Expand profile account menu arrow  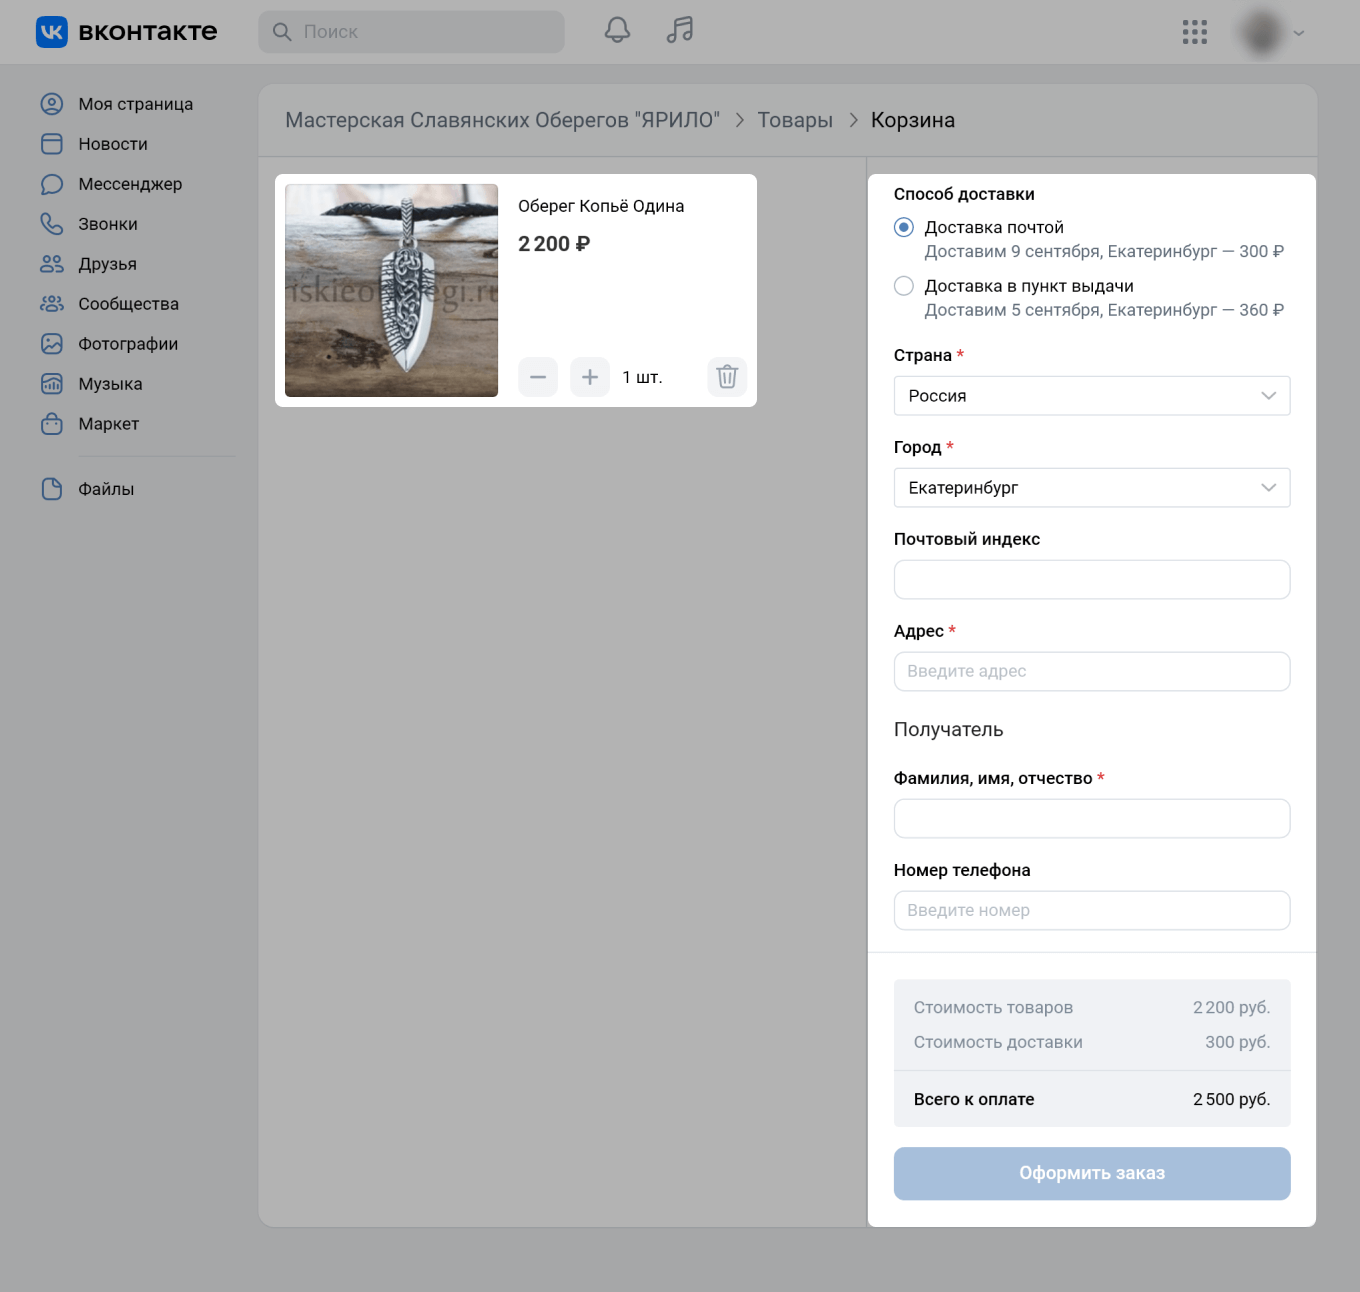(1298, 33)
